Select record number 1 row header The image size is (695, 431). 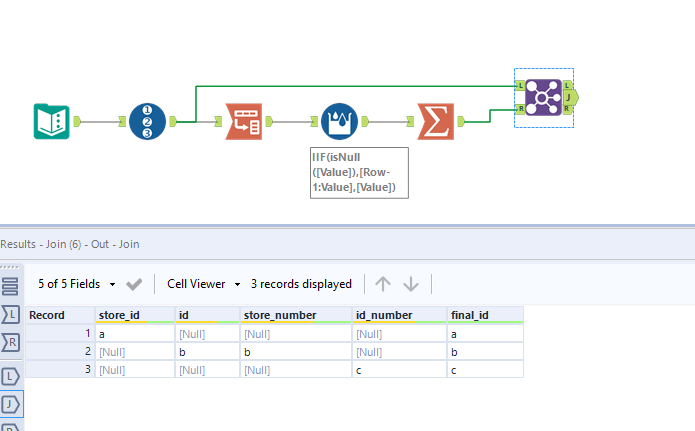pos(60,333)
